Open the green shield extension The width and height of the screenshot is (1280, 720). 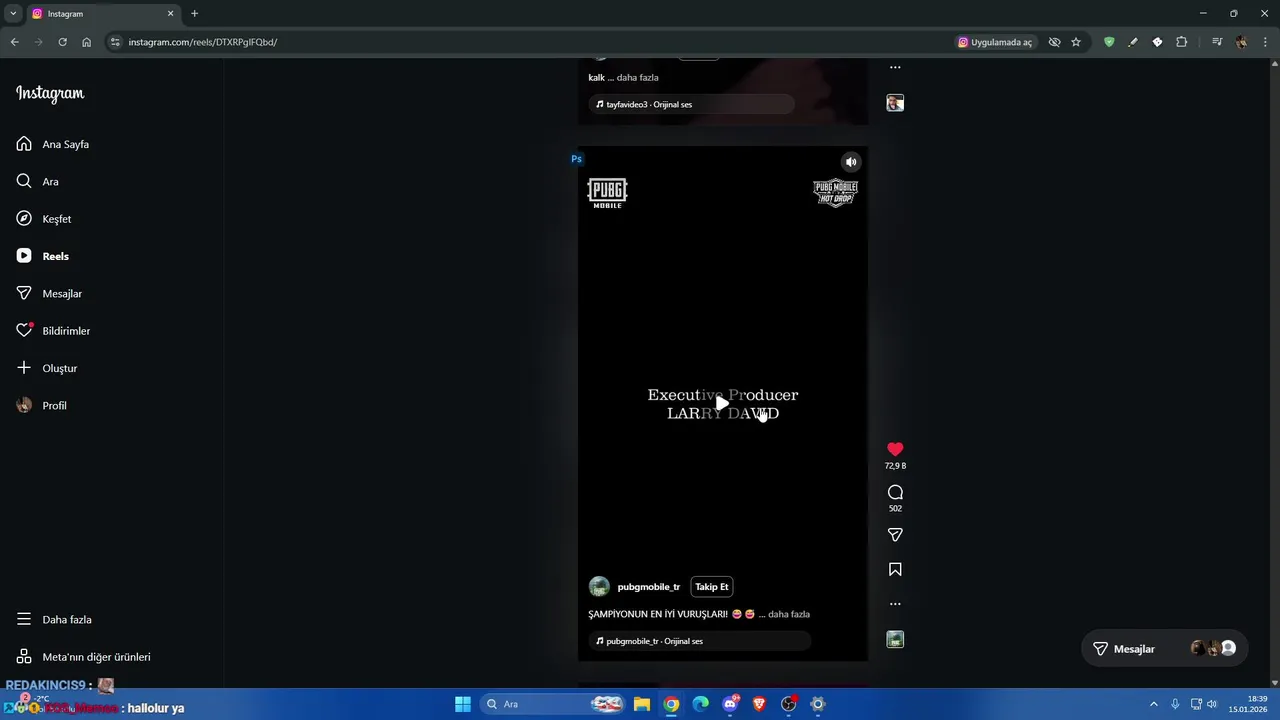tap(1109, 42)
